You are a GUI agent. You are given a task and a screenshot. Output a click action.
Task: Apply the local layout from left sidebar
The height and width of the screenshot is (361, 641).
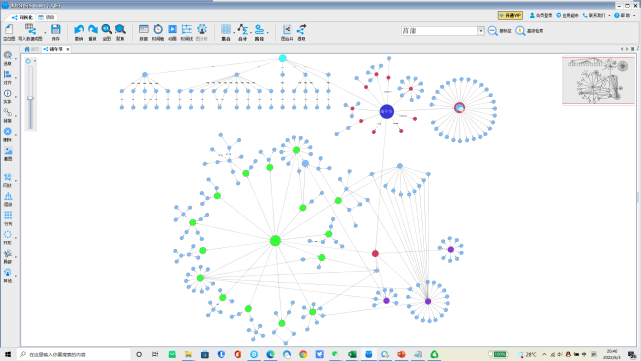pyautogui.click(x=7, y=254)
